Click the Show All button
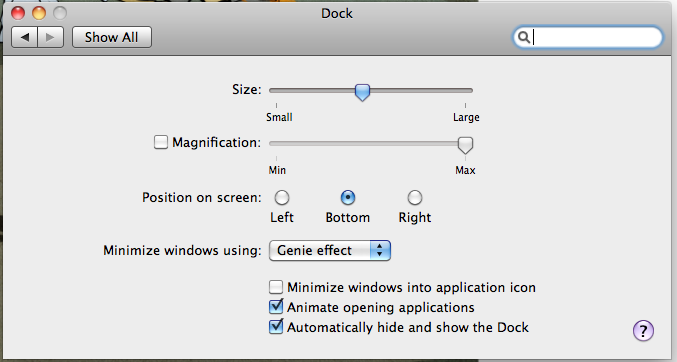 point(112,37)
